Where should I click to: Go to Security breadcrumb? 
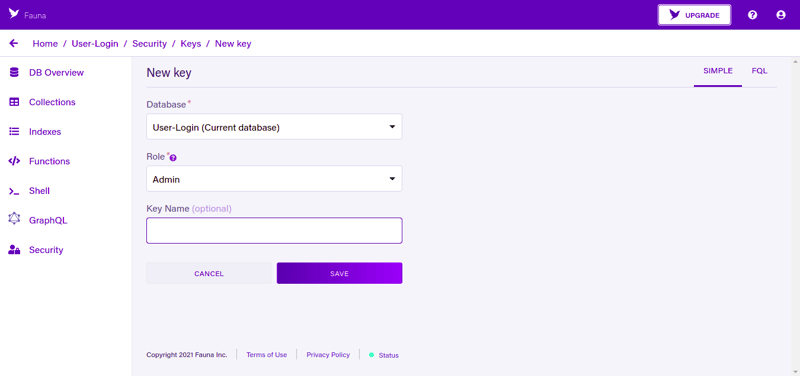pyautogui.click(x=149, y=44)
